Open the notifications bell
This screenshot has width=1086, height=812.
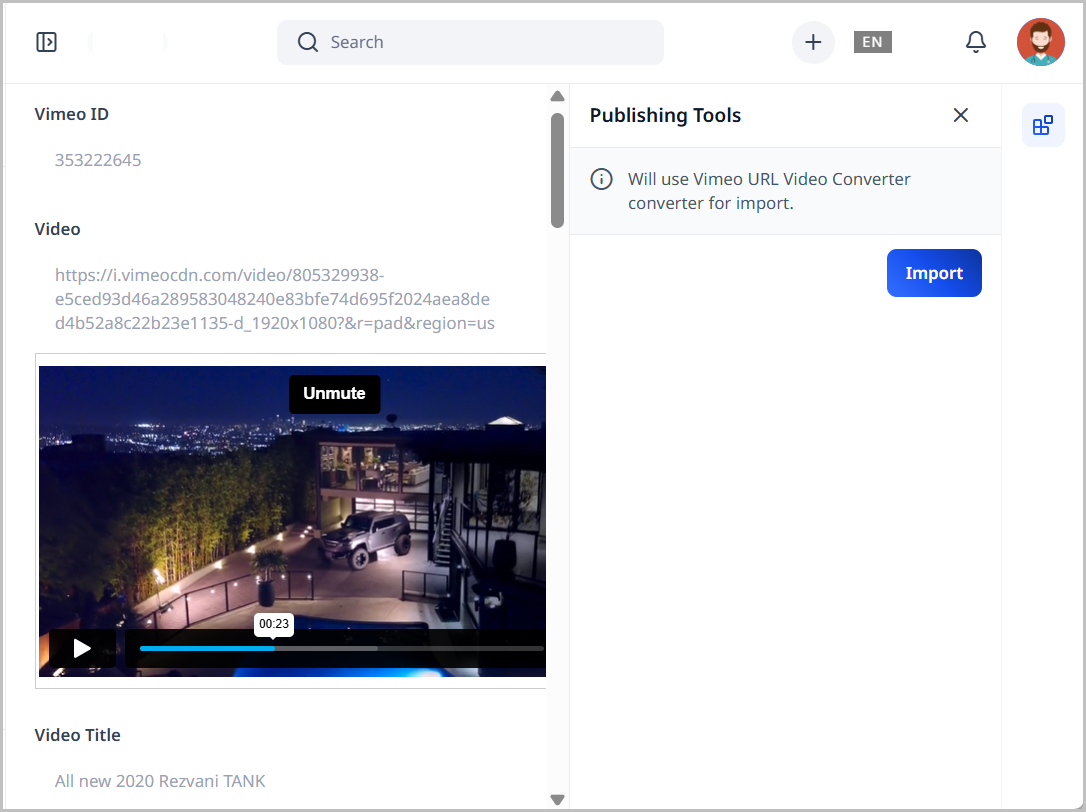(976, 42)
